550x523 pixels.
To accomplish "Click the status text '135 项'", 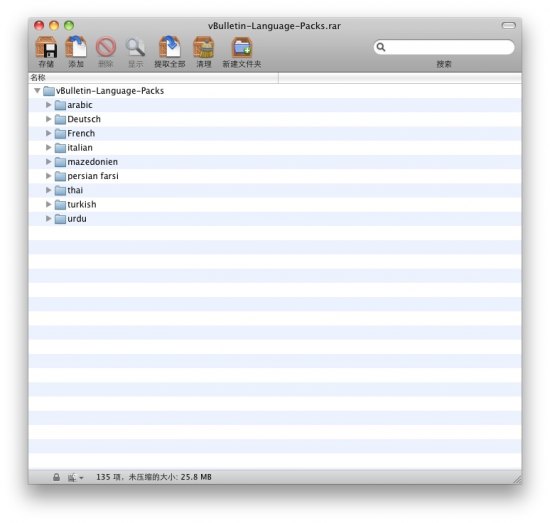I will click(x=108, y=477).
